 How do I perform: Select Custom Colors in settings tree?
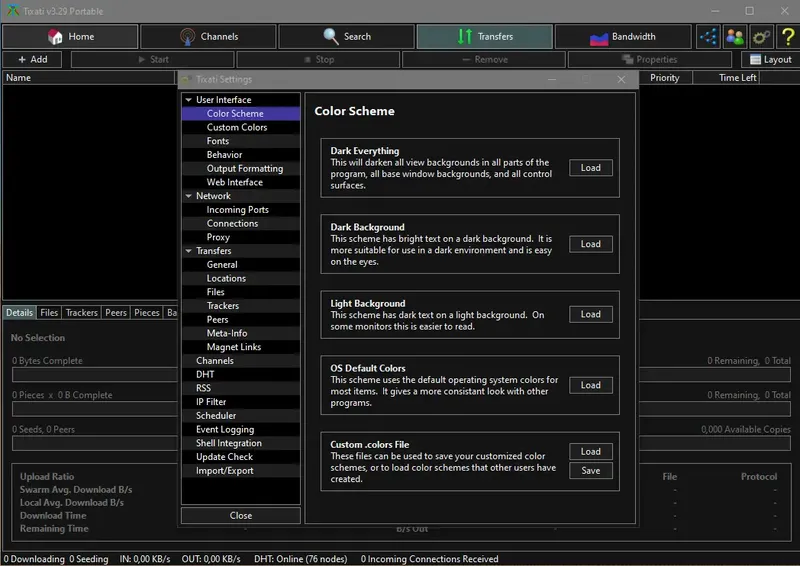(x=237, y=127)
